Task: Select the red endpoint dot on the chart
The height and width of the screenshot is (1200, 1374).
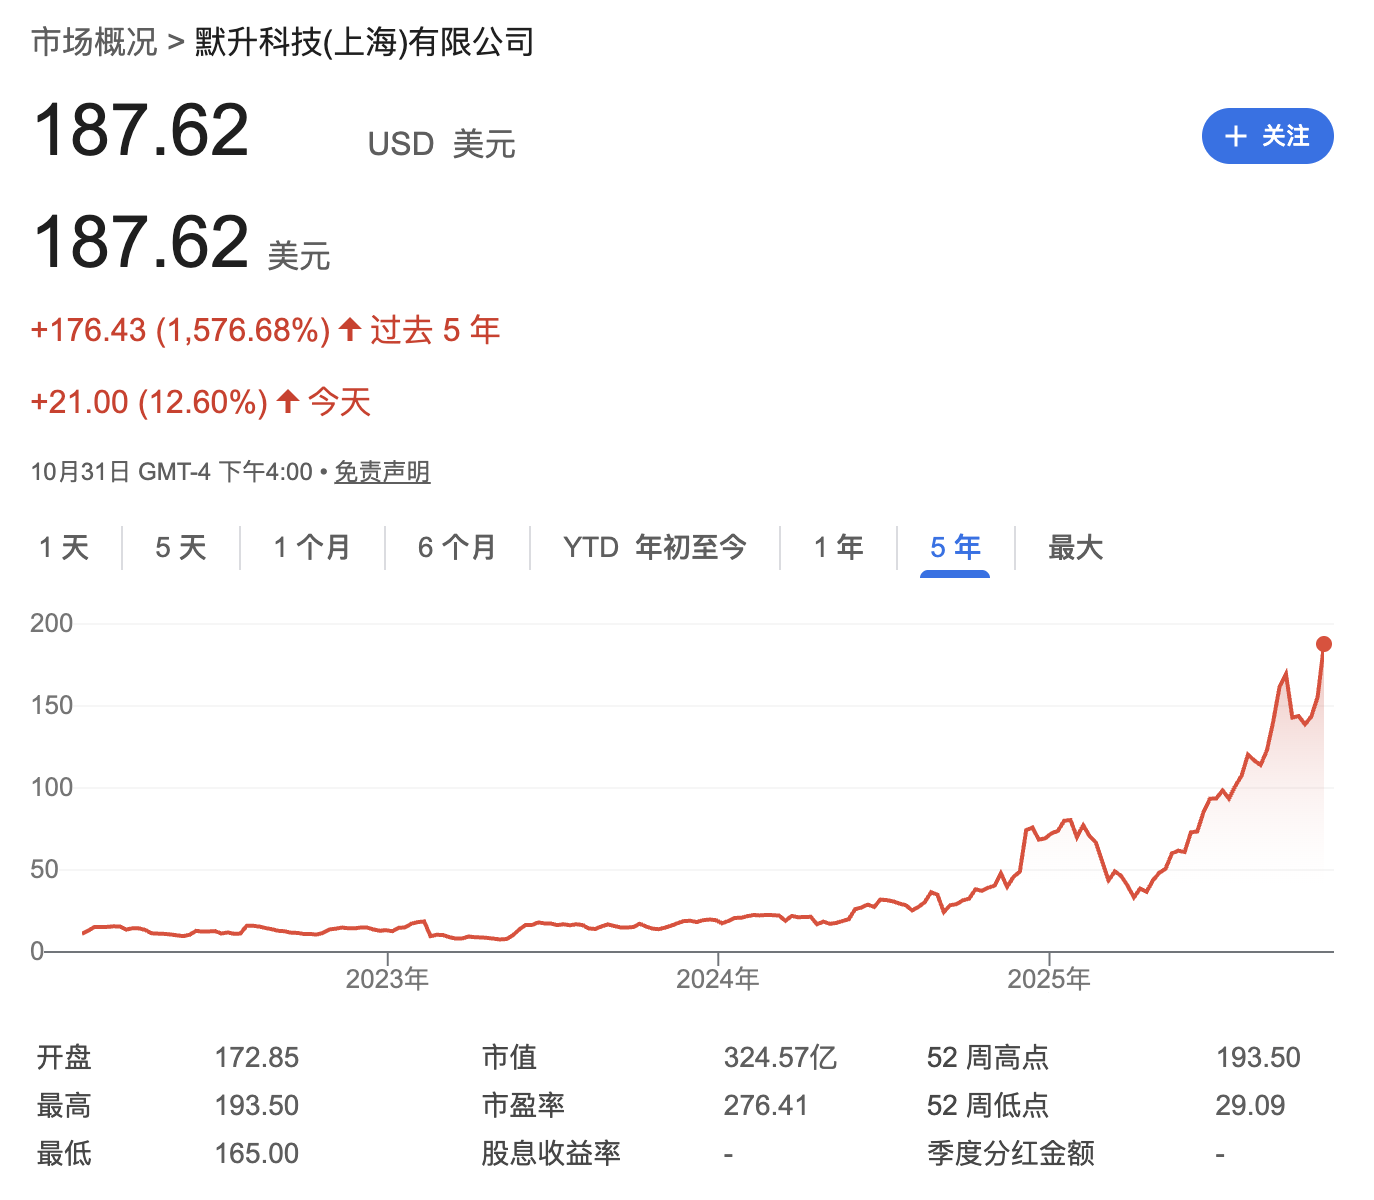Action: 1323,644
